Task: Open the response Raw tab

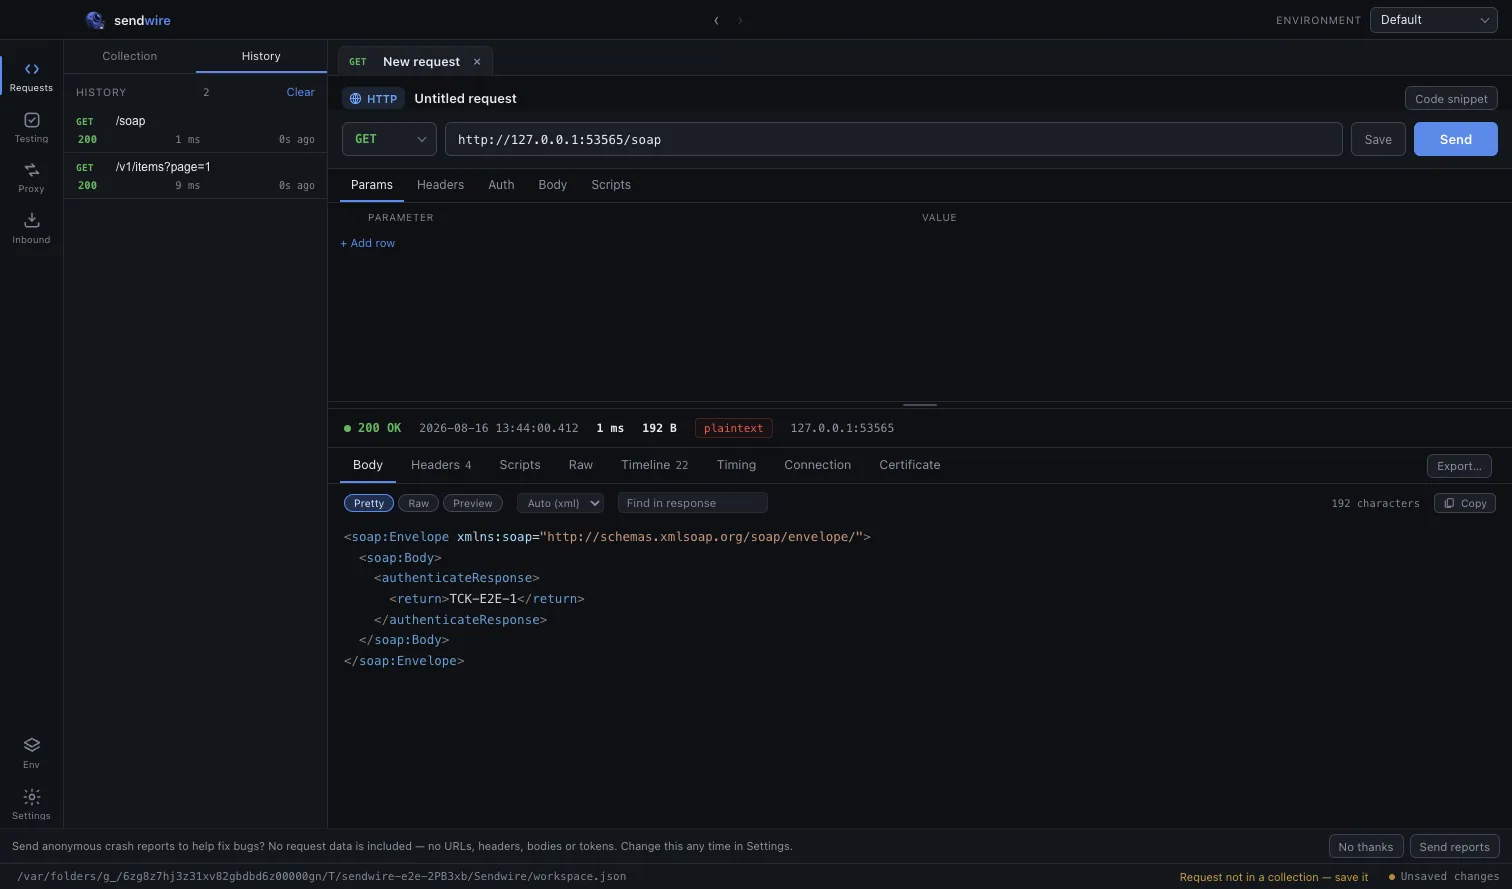Action: point(581,465)
